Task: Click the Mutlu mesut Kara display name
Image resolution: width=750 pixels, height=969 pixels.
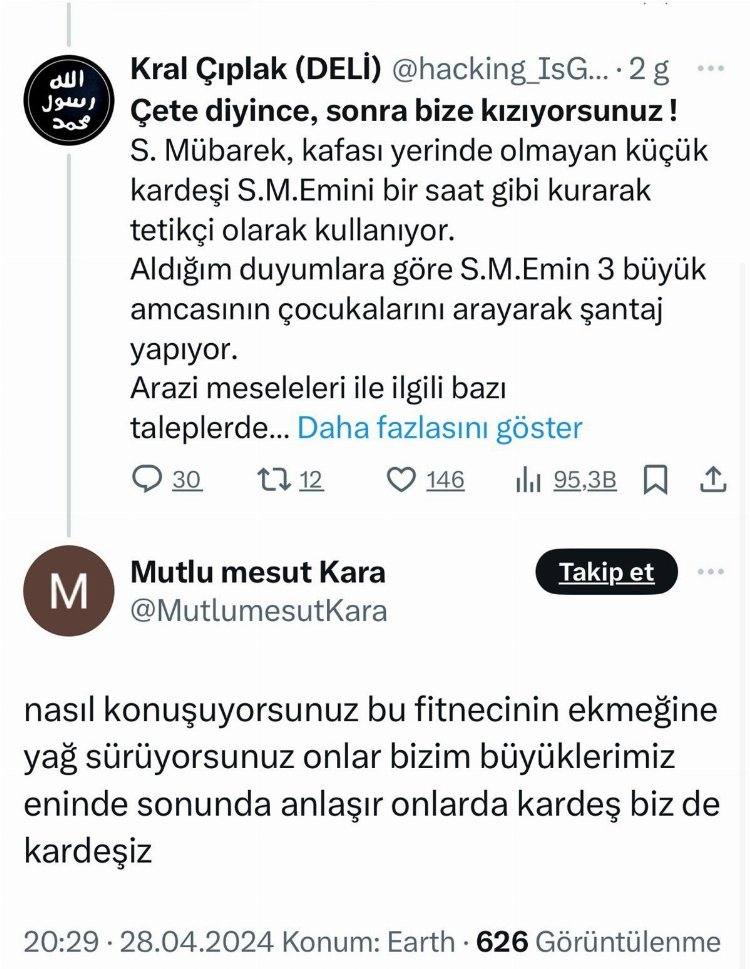Action: pos(258,573)
